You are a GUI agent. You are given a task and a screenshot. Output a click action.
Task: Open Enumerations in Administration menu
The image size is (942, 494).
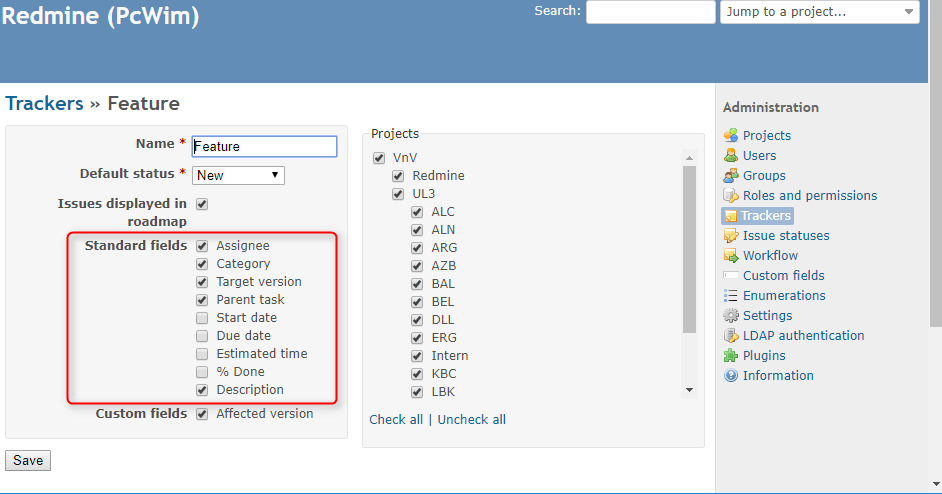784,296
